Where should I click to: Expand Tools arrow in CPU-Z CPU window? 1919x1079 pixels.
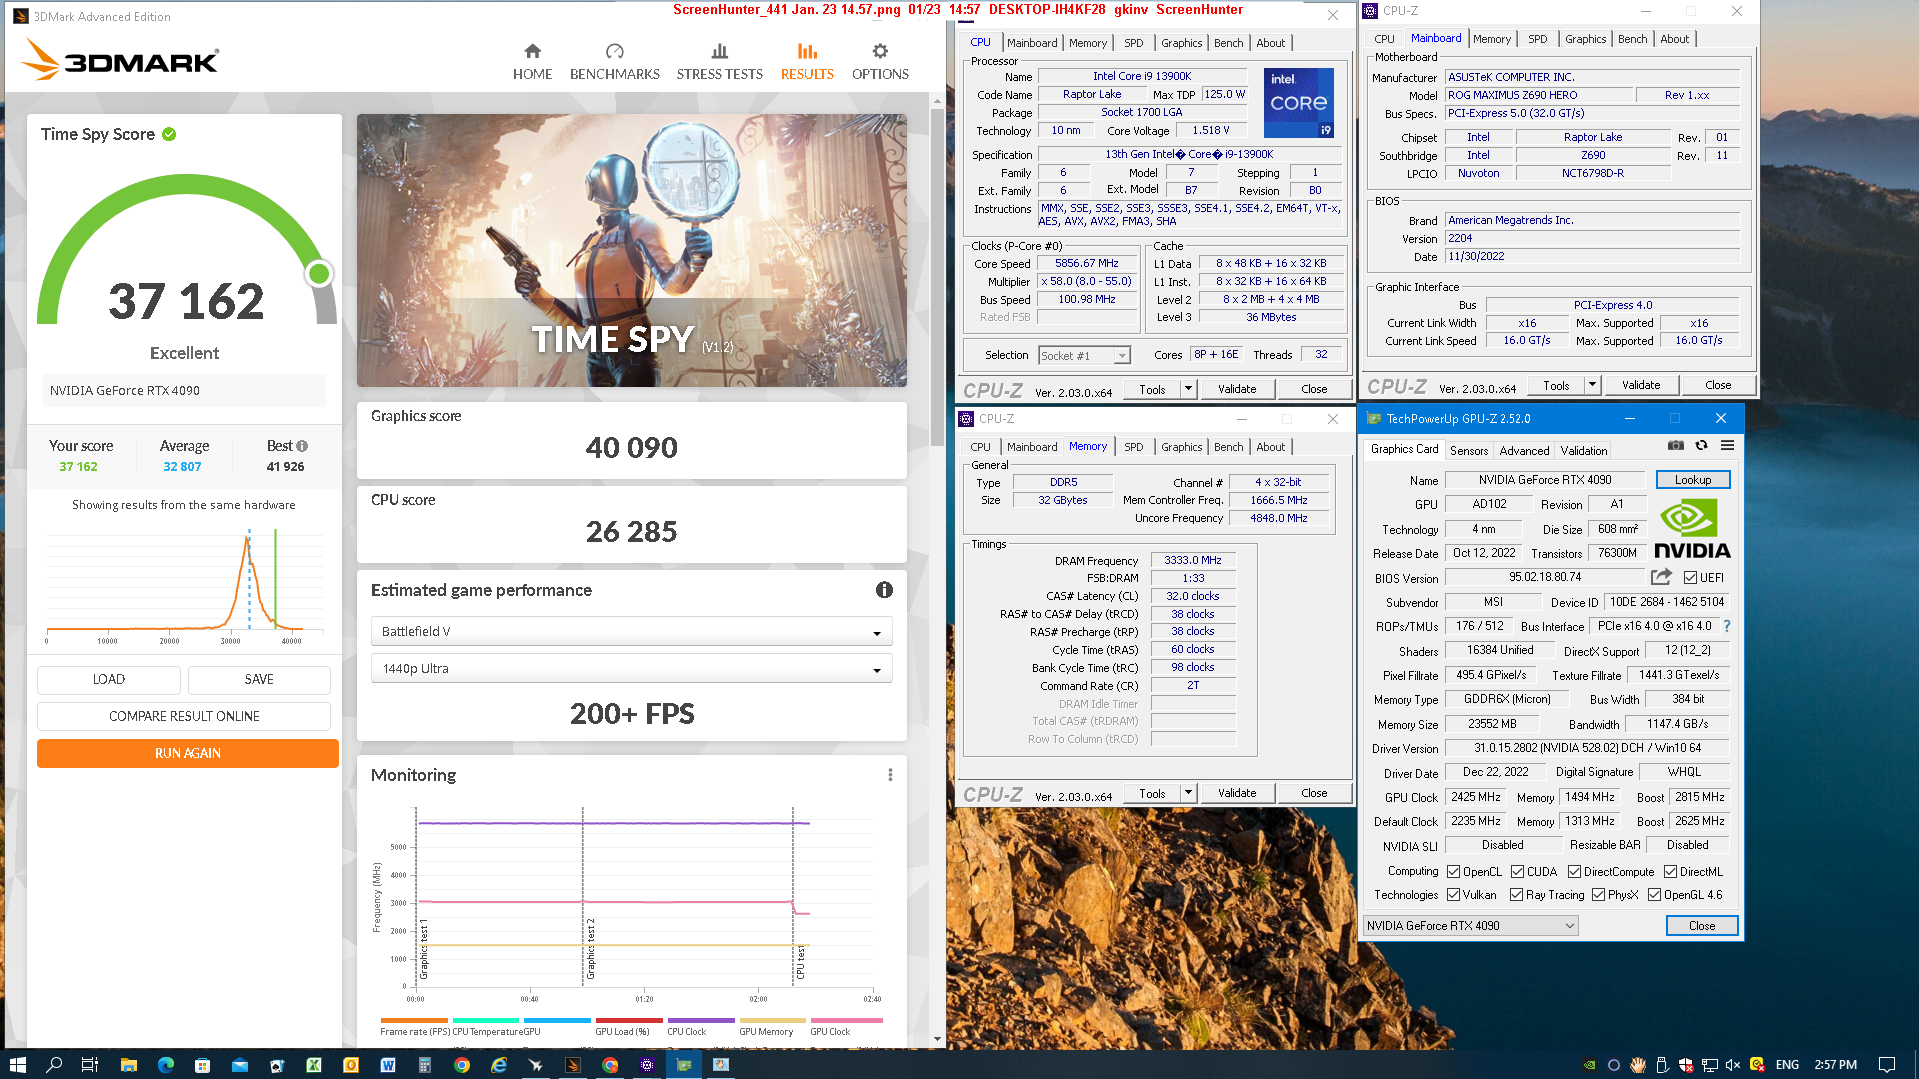(1188, 389)
